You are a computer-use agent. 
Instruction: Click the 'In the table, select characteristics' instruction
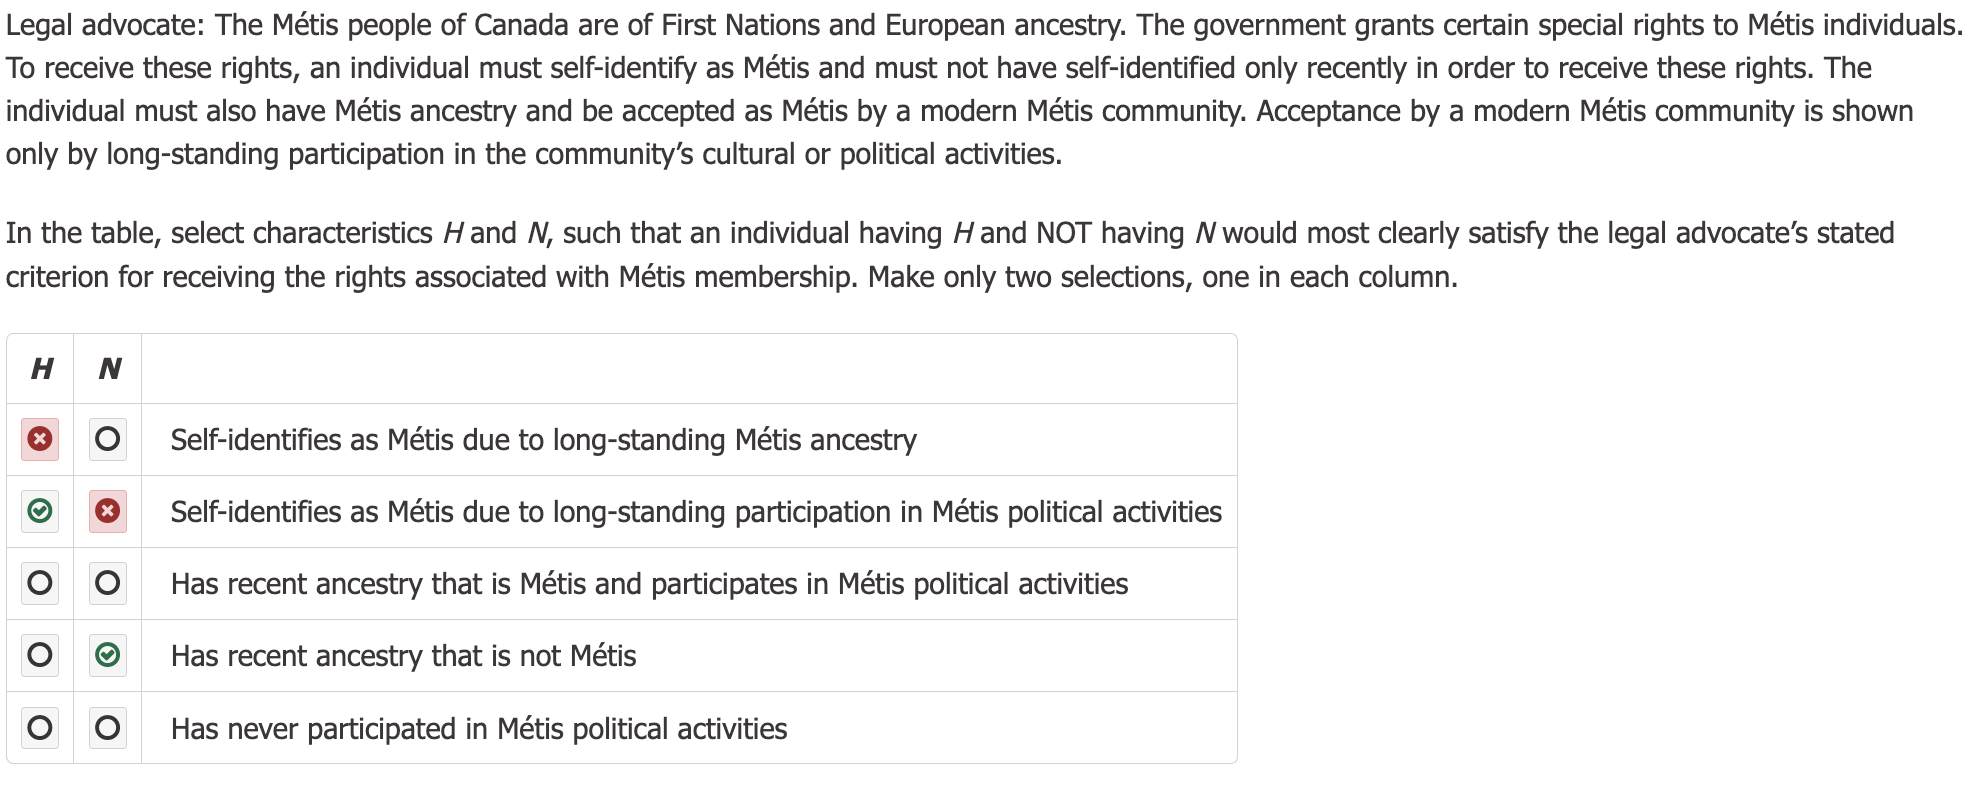[950, 255]
